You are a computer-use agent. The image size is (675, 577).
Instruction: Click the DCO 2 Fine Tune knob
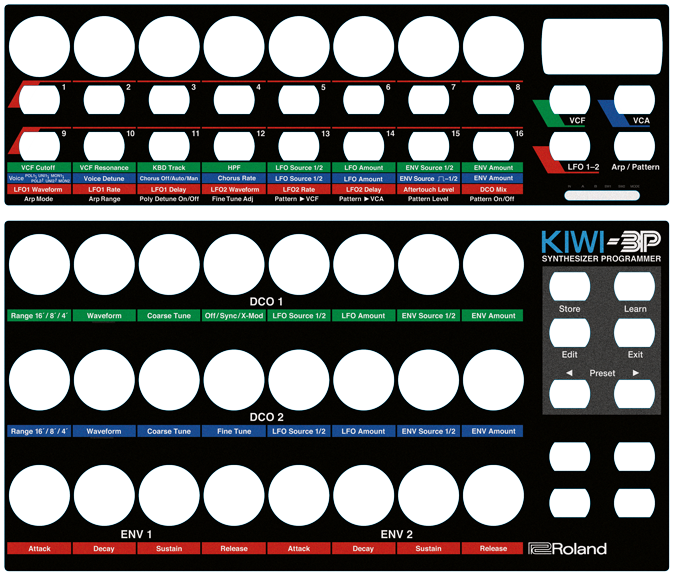pos(234,380)
